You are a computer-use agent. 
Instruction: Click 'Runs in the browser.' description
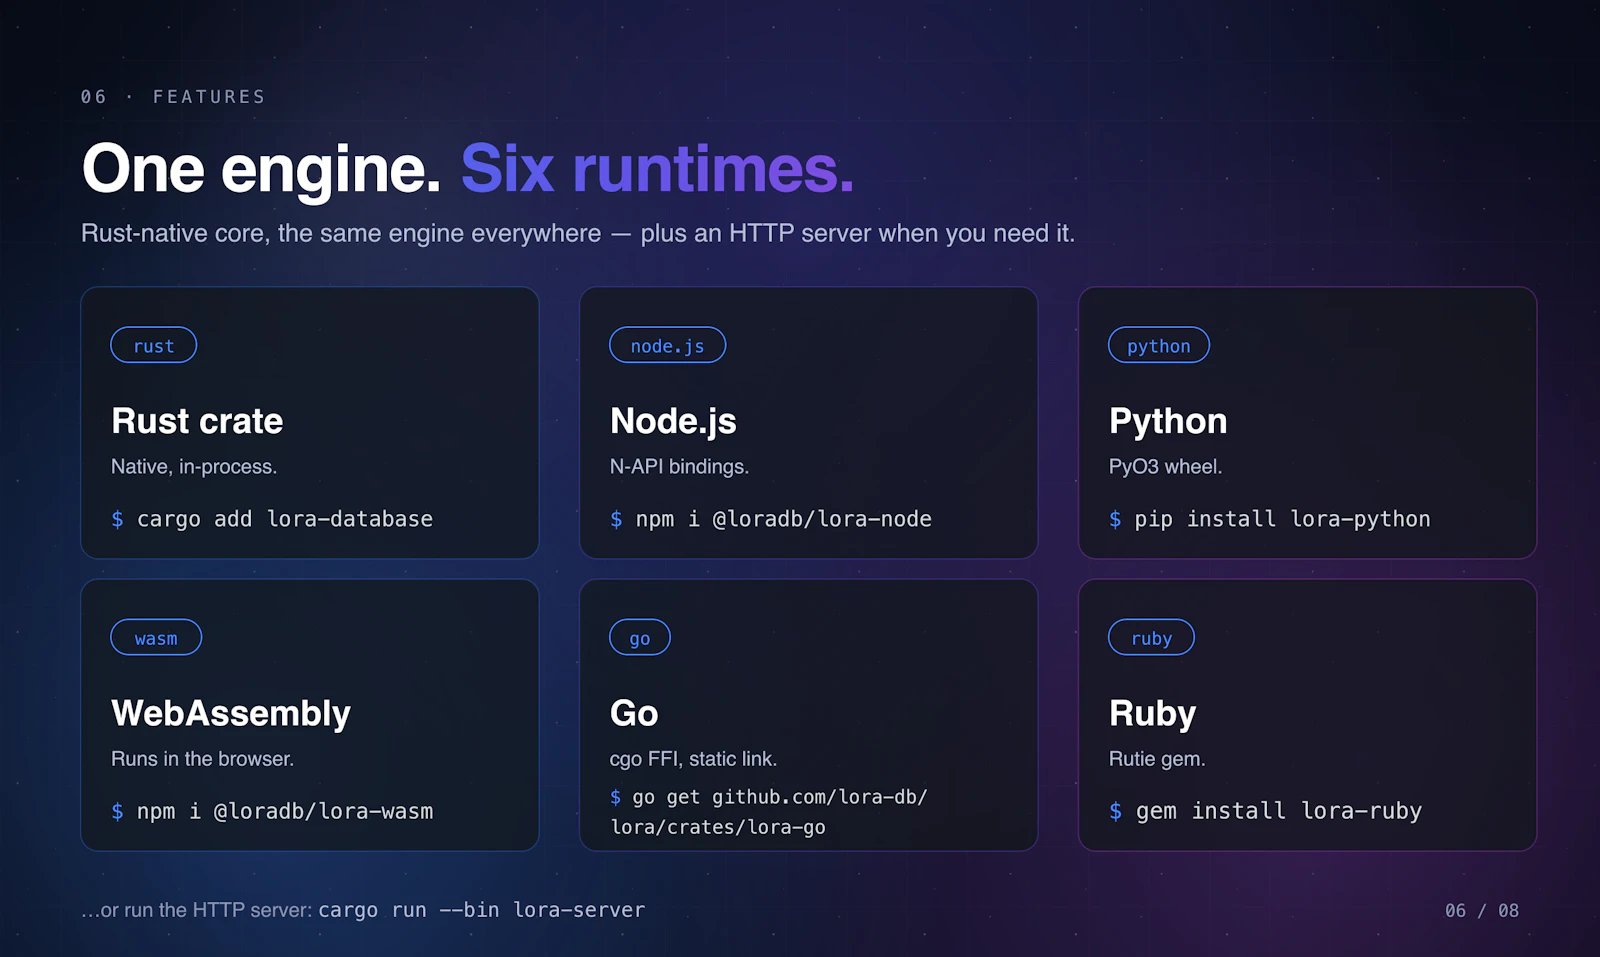point(202,759)
